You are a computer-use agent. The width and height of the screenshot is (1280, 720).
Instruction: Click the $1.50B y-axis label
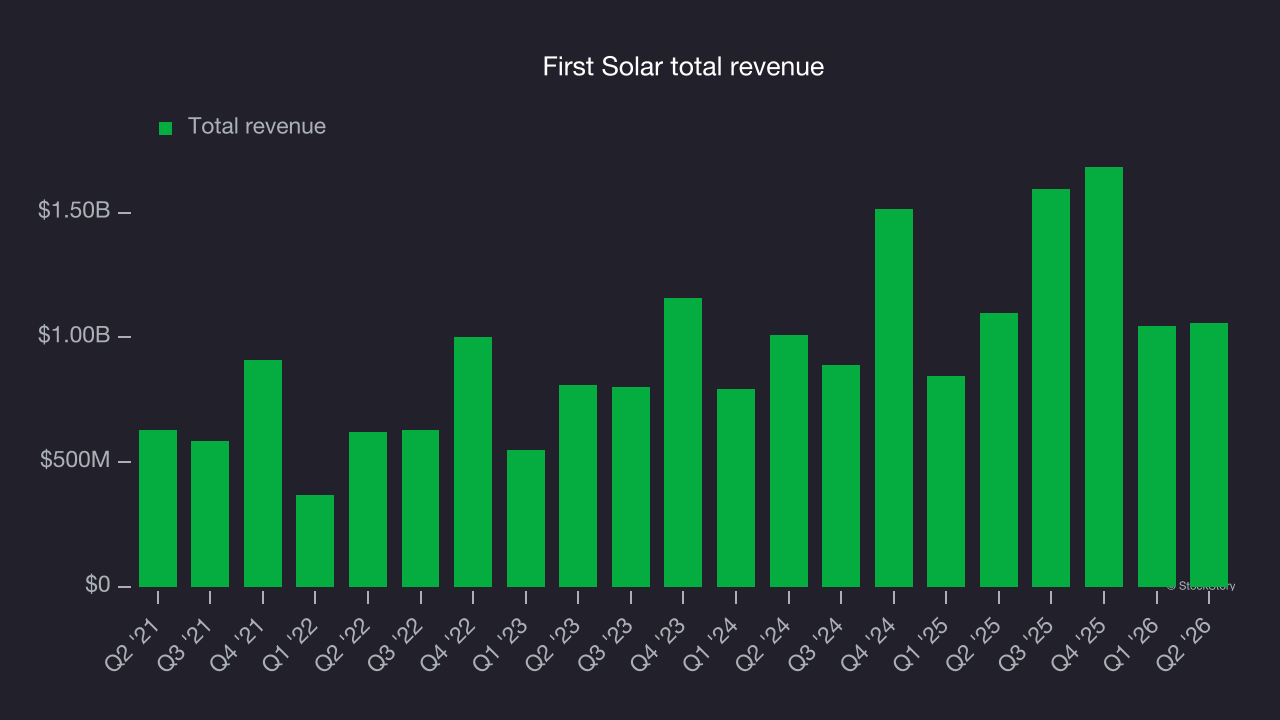tap(74, 211)
